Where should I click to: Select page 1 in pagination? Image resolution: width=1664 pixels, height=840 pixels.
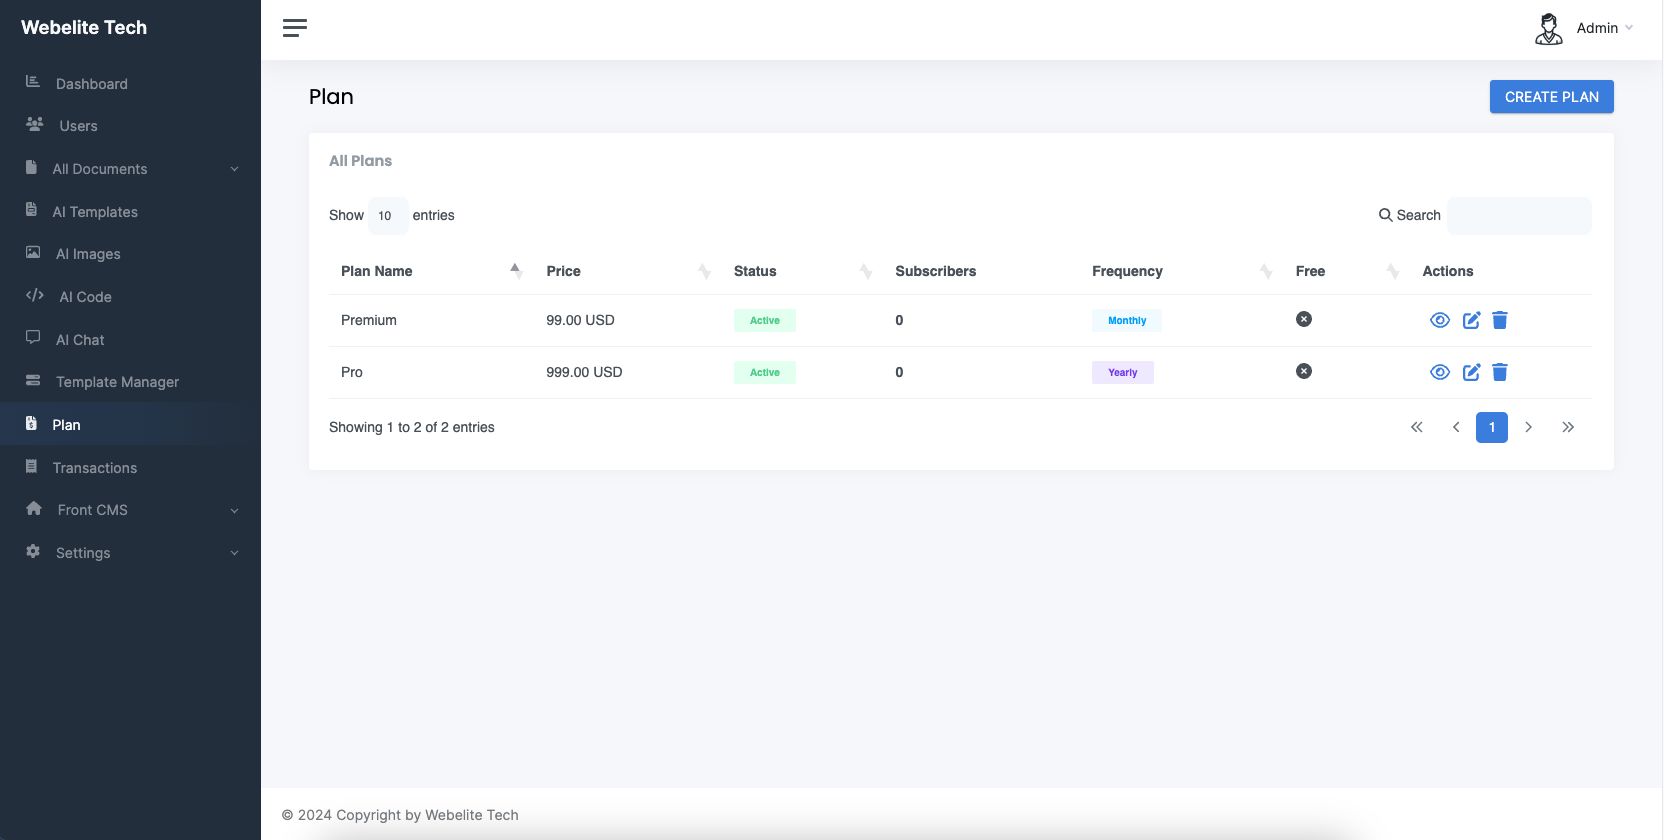coord(1491,427)
